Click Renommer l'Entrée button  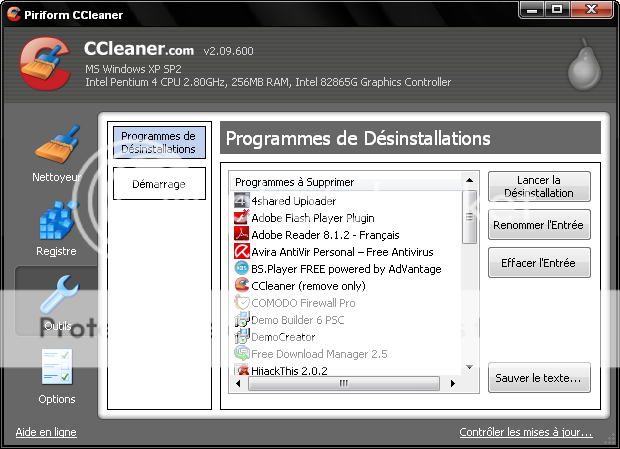click(539, 224)
